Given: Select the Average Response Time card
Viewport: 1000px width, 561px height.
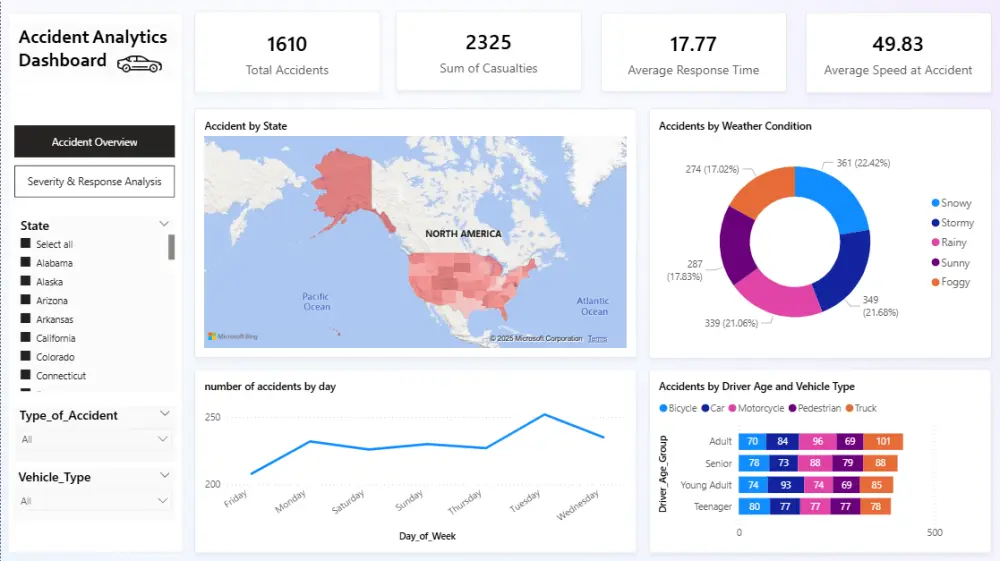Looking at the screenshot, I should (x=693, y=53).
